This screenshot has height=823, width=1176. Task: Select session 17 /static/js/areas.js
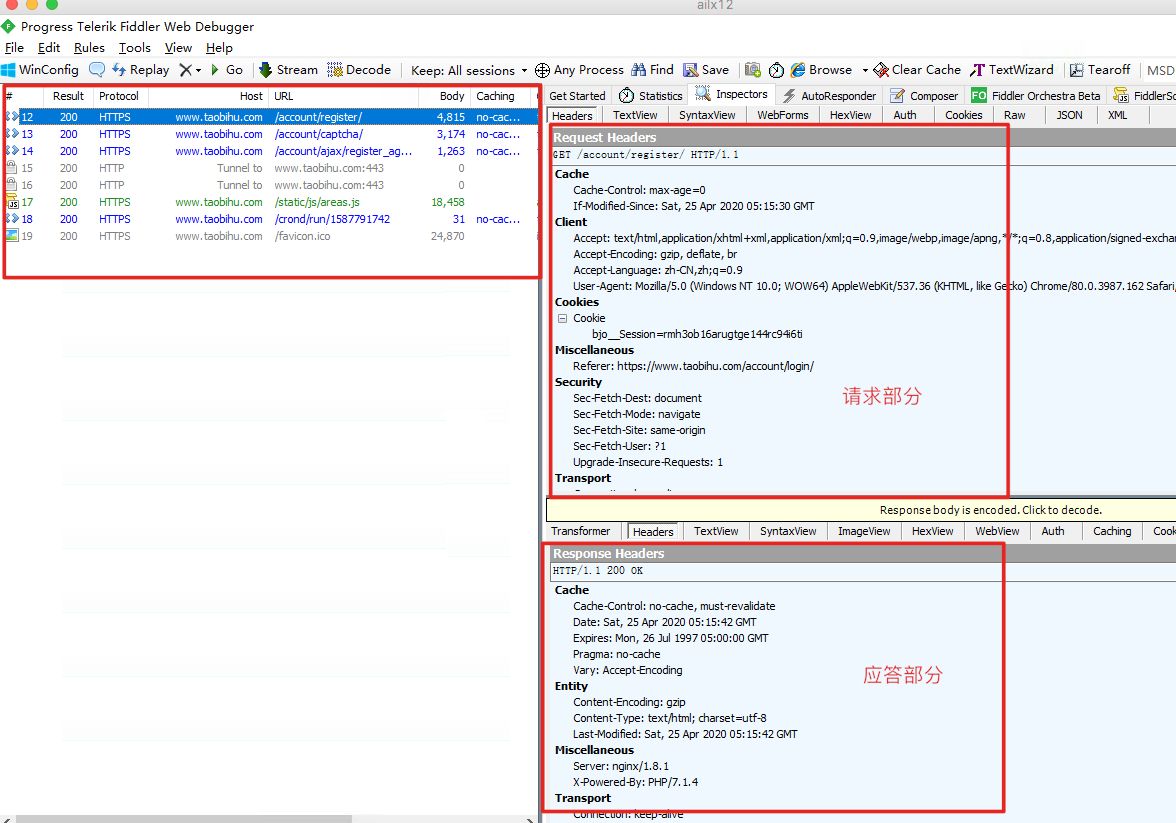270,203
